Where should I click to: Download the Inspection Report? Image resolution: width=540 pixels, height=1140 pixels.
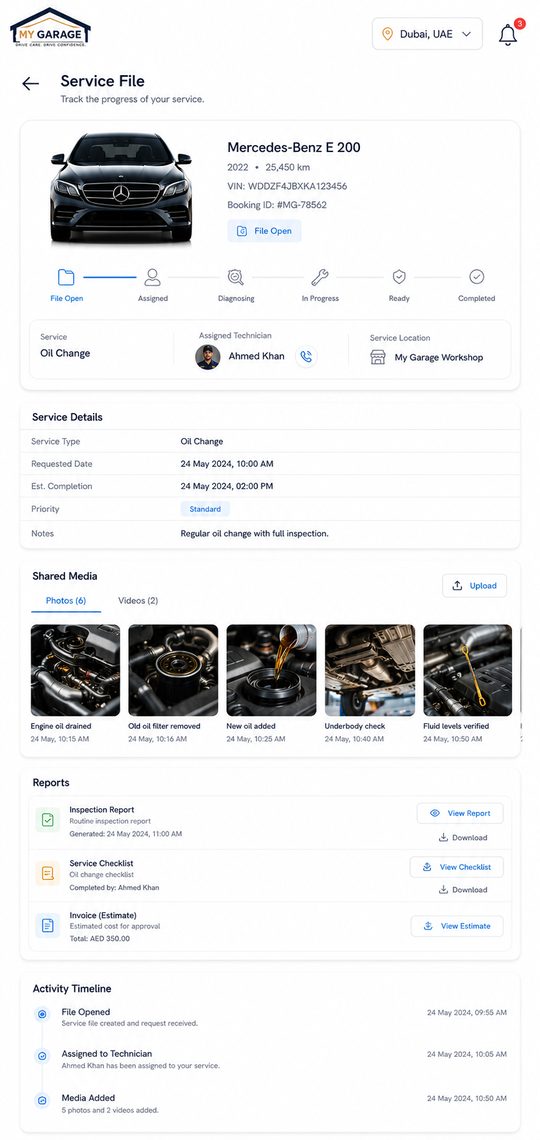click(x=463, y=838)
